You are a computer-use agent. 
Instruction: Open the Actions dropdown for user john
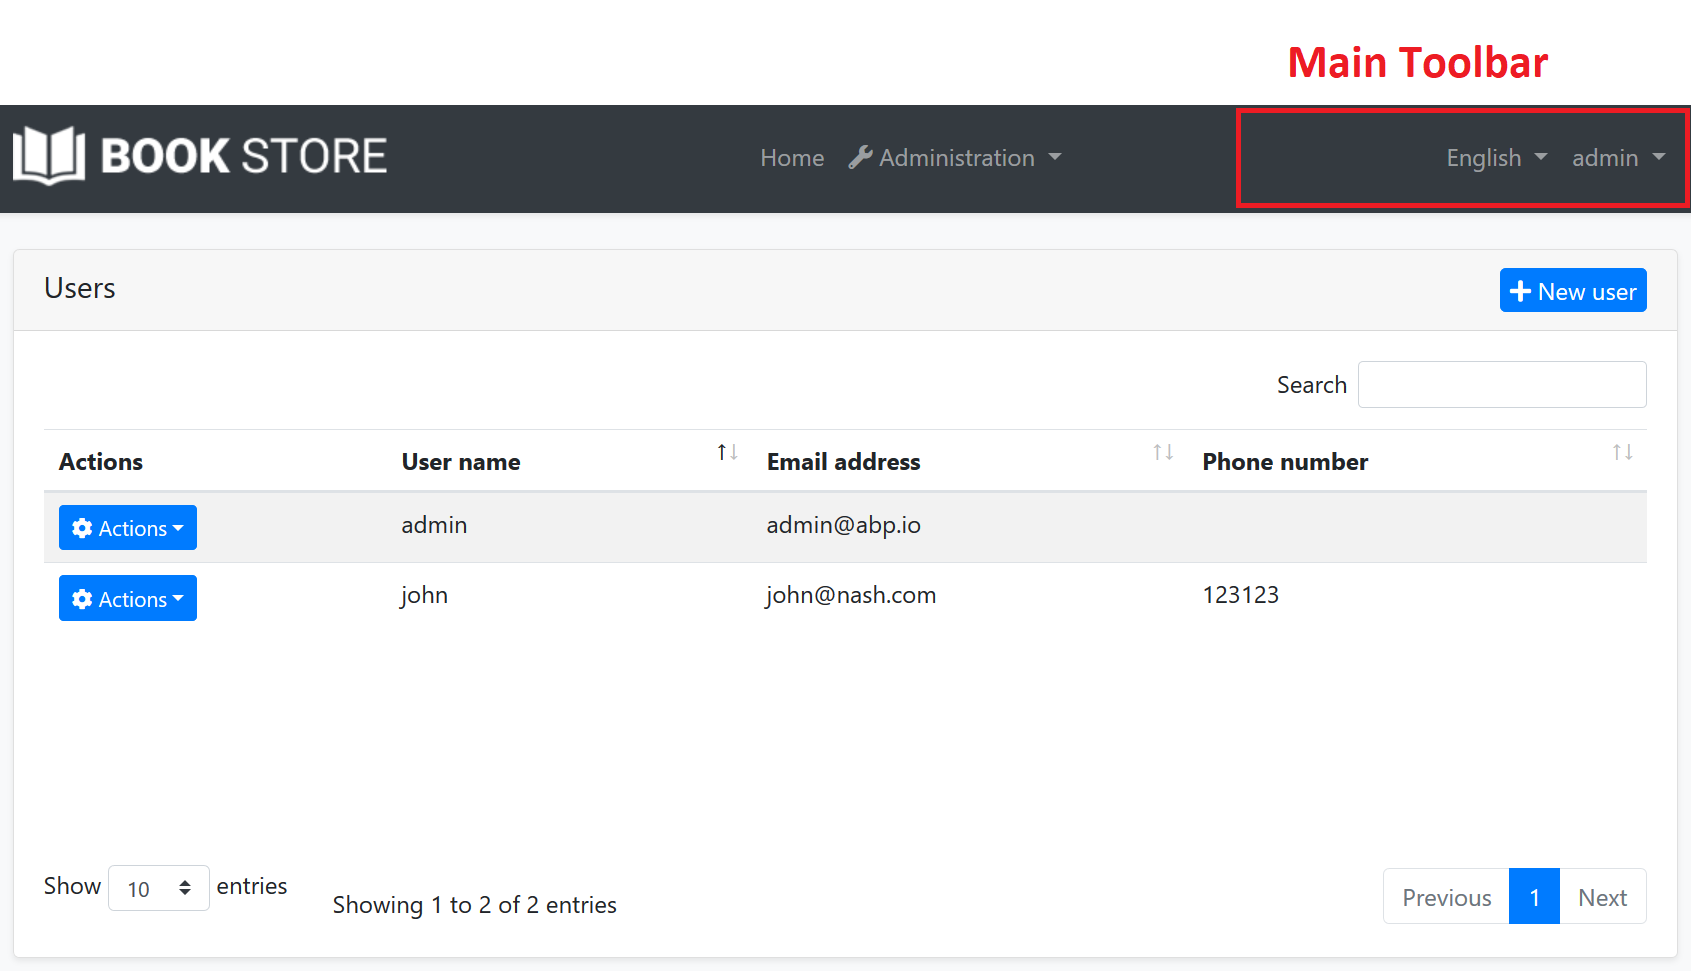(x=127, y=598)
